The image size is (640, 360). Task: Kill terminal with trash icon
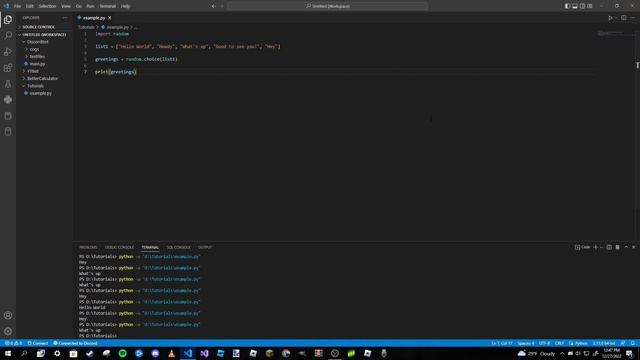pyautogui.click(x=618, y=247)
